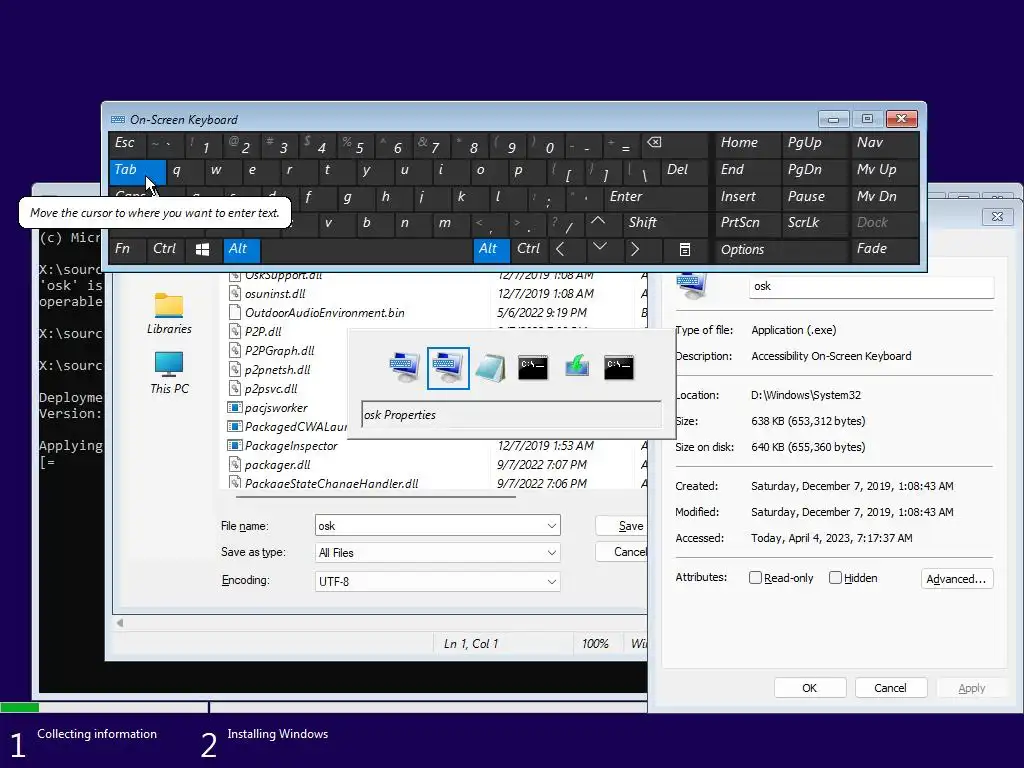This screenshot has width=1024, height=768.
Task: Click the Esc key
Action: pyautogui.click(x=127, y=145)
